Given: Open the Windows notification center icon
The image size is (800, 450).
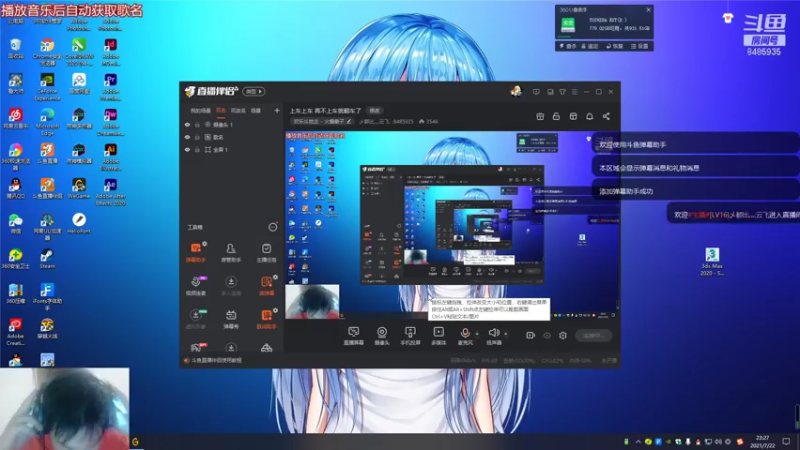Looking at the screenshot, I should (786, 441).
